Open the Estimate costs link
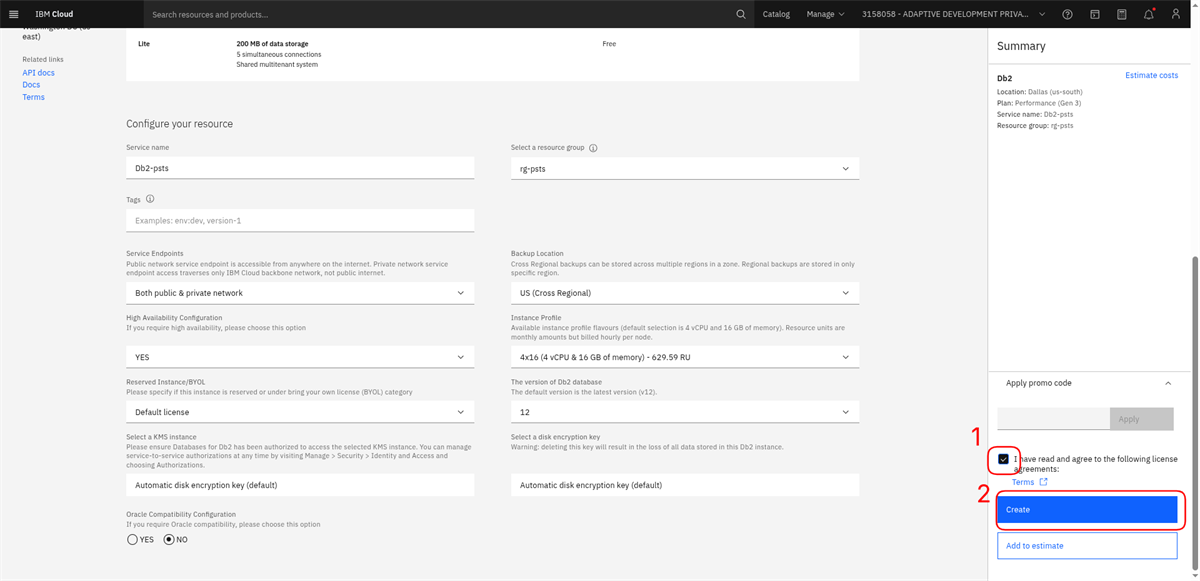The image size is (1200, 581). pyautogui.click(x=1151, y=75)
